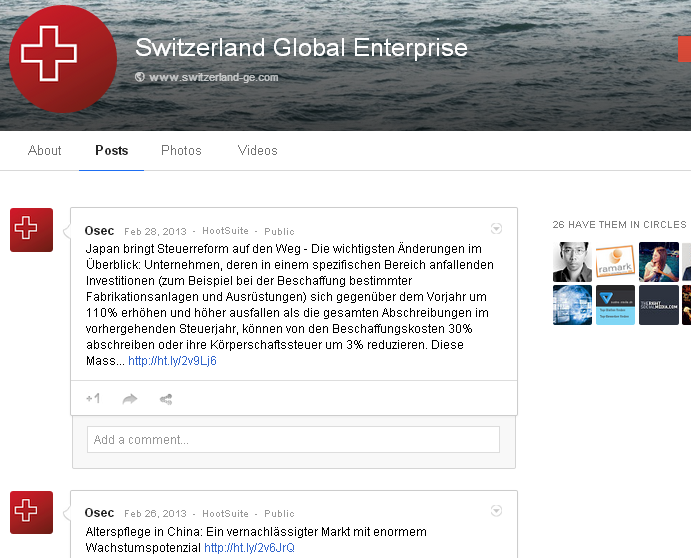The width and height of the screenshot is (691, 558).
Task: Select the Posts tab
Action: pos(111,150)
